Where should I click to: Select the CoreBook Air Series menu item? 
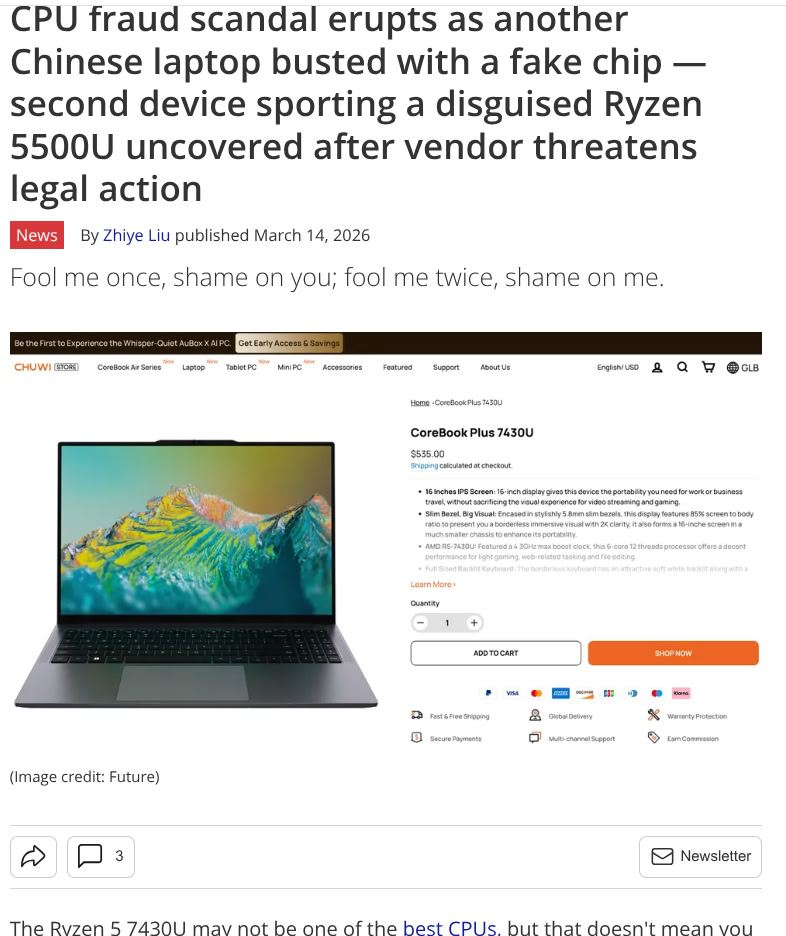click(130, 367)
